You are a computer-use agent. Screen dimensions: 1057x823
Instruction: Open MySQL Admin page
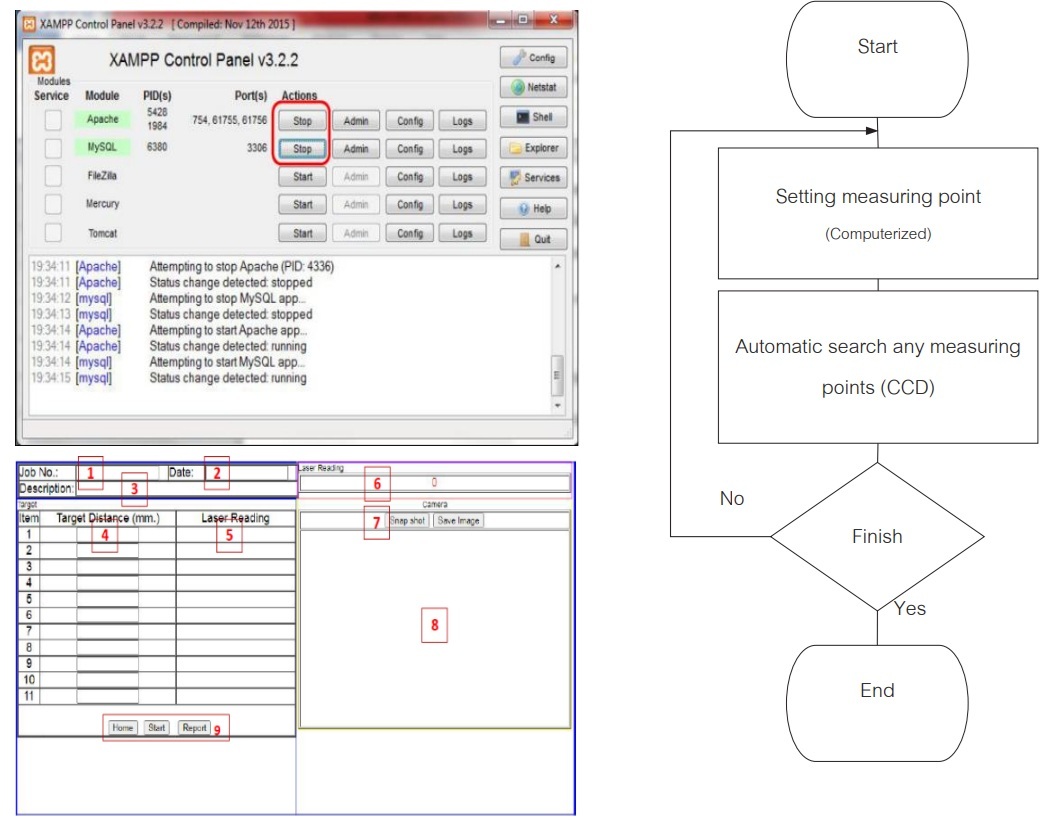(356, 149)
